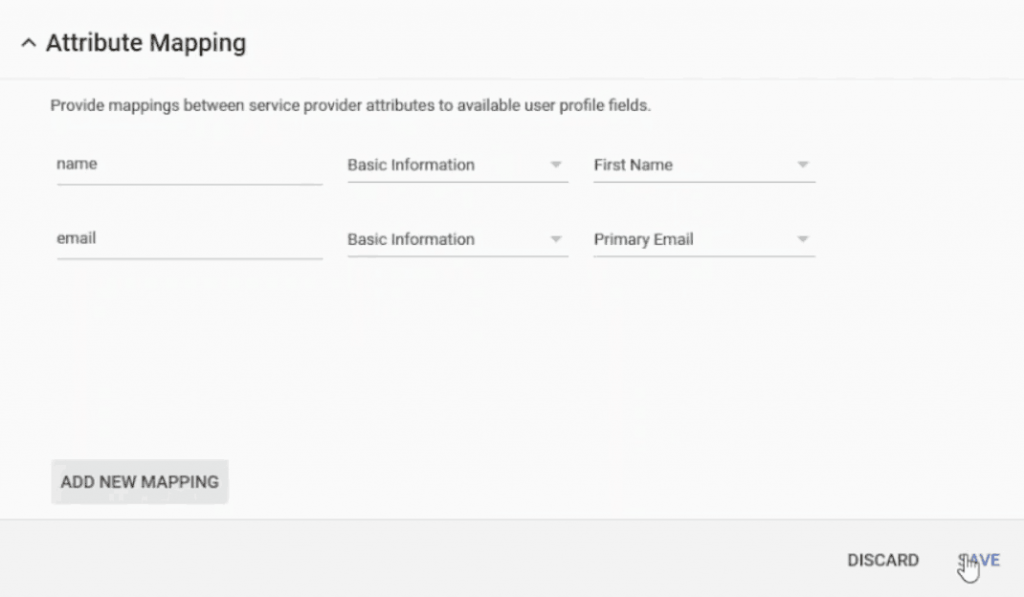Click the 'First Name' selected value text
1024x597 pixels.
coord(633,165)
